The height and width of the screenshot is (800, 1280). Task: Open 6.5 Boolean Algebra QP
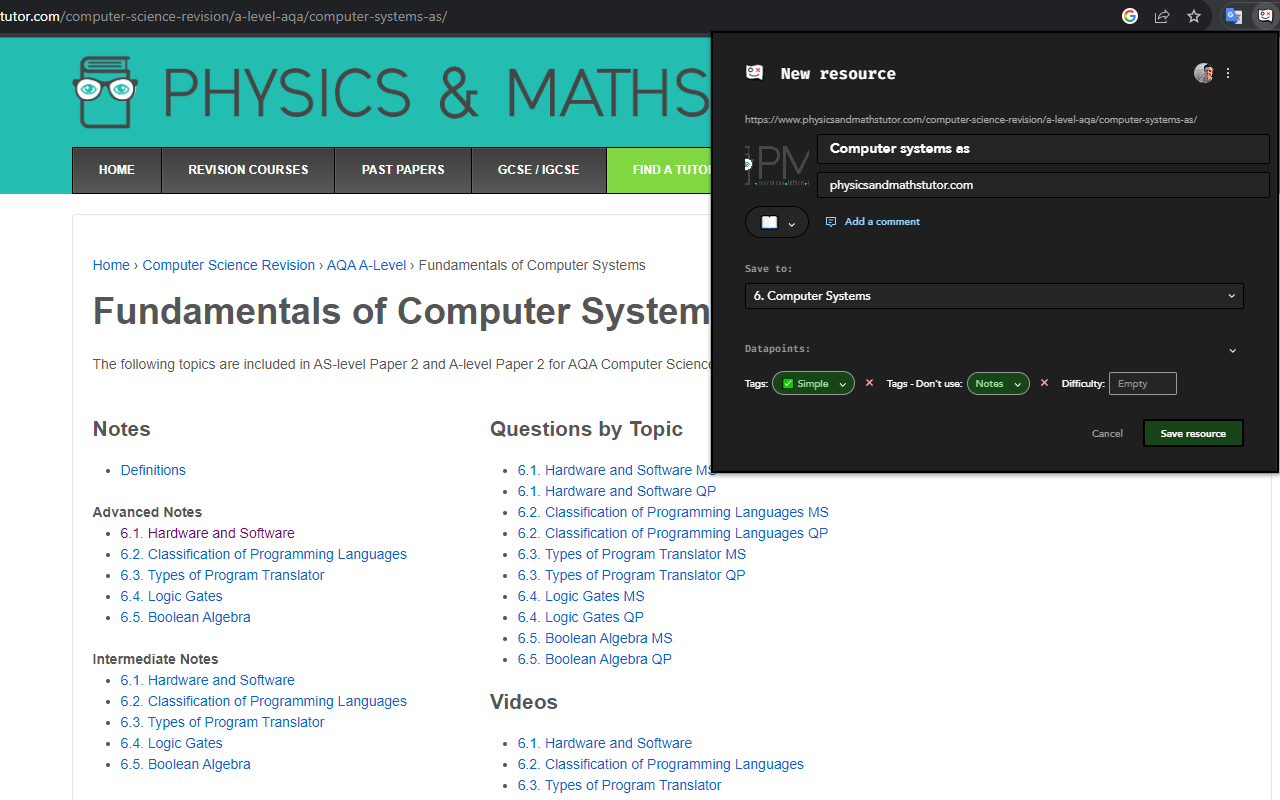595,659
